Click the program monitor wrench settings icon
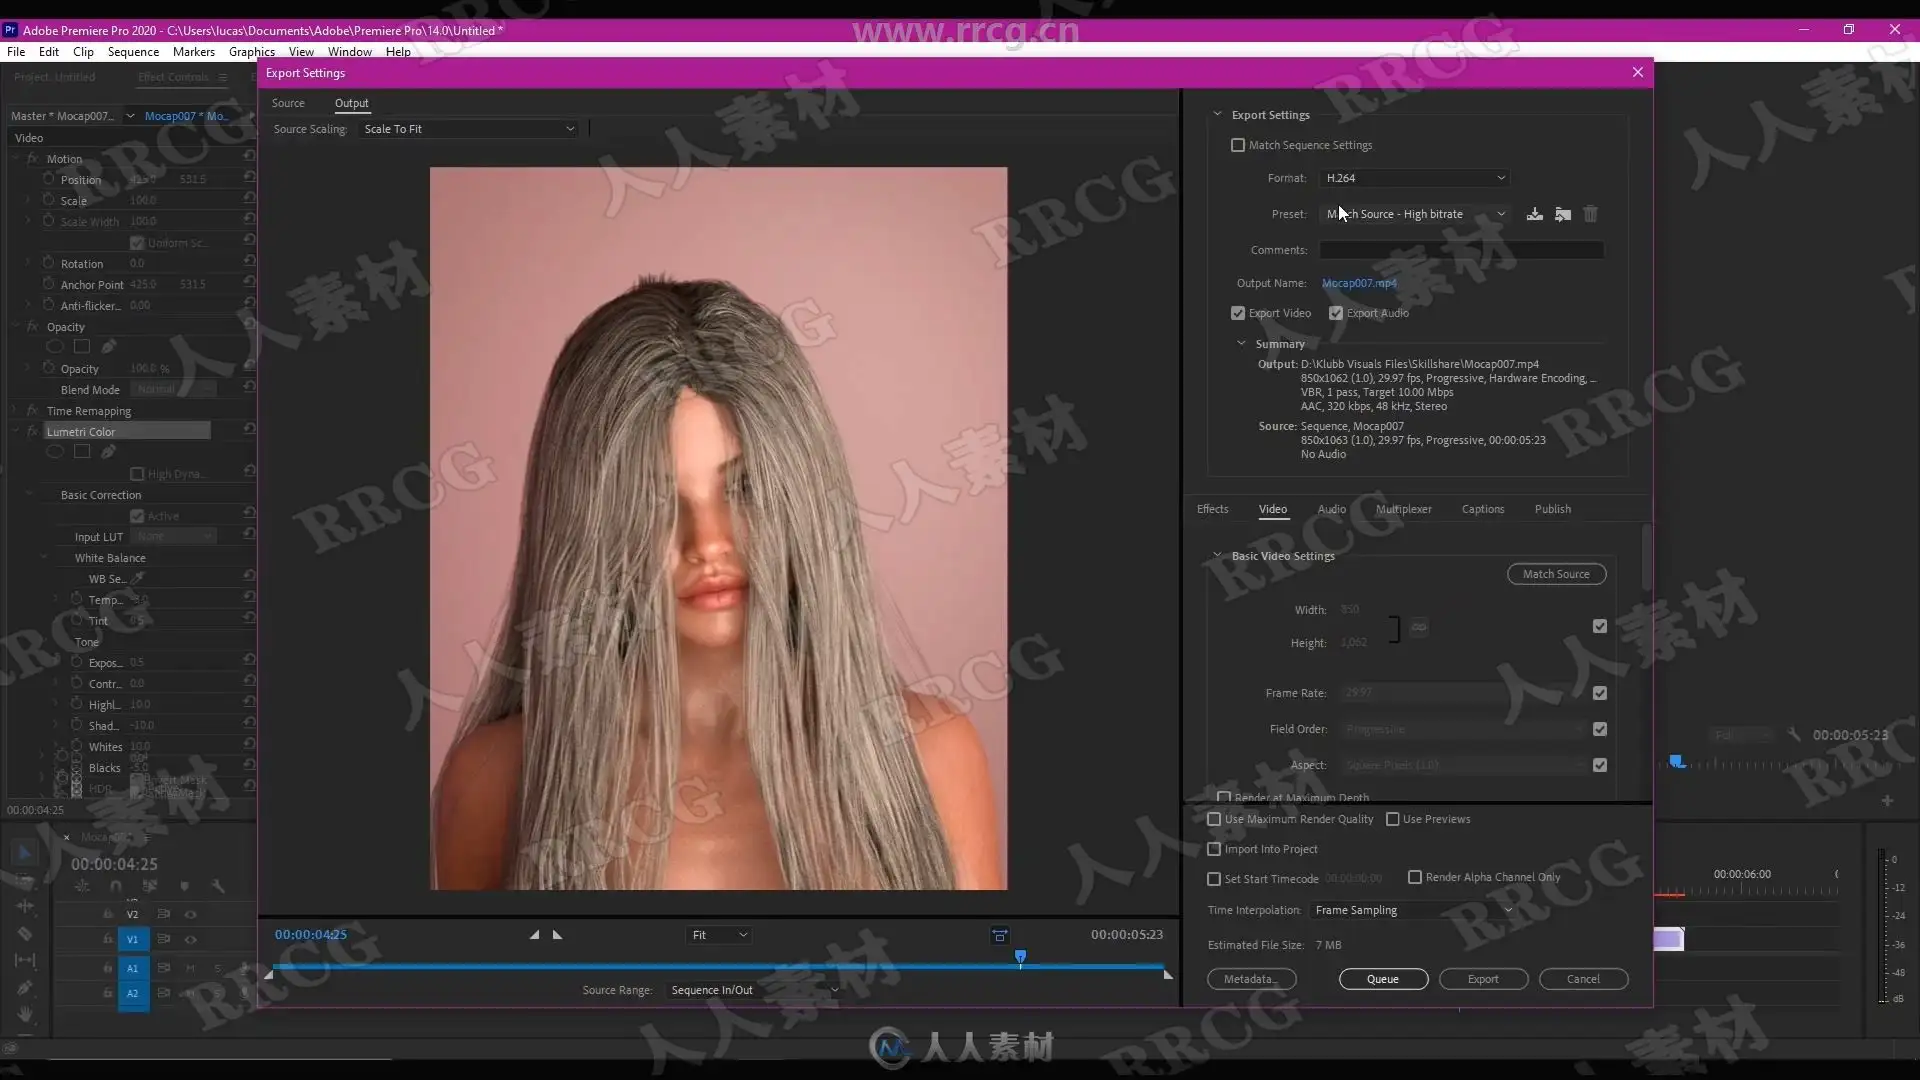Screen dimensions: 1920x1080 click(x=1794, y=735)
